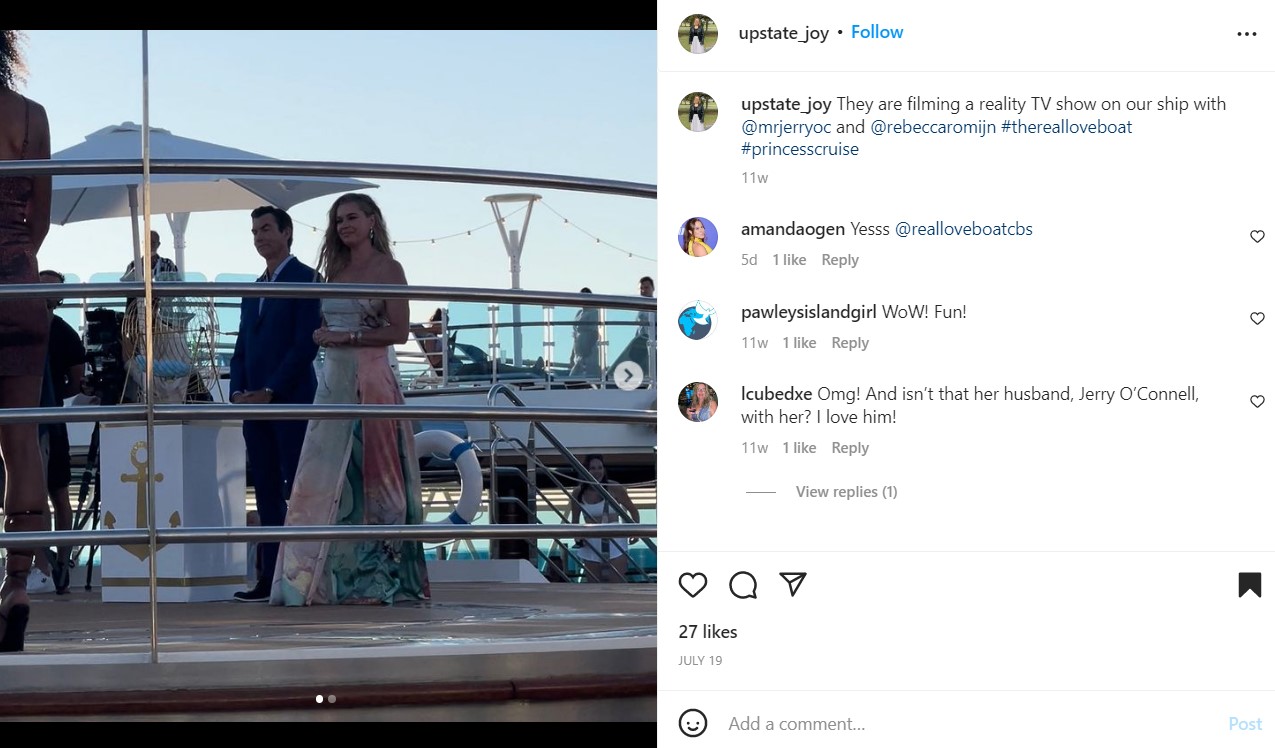Click the Add a comment field
The height and width of the screenshot is (748, 1275).
970,723
